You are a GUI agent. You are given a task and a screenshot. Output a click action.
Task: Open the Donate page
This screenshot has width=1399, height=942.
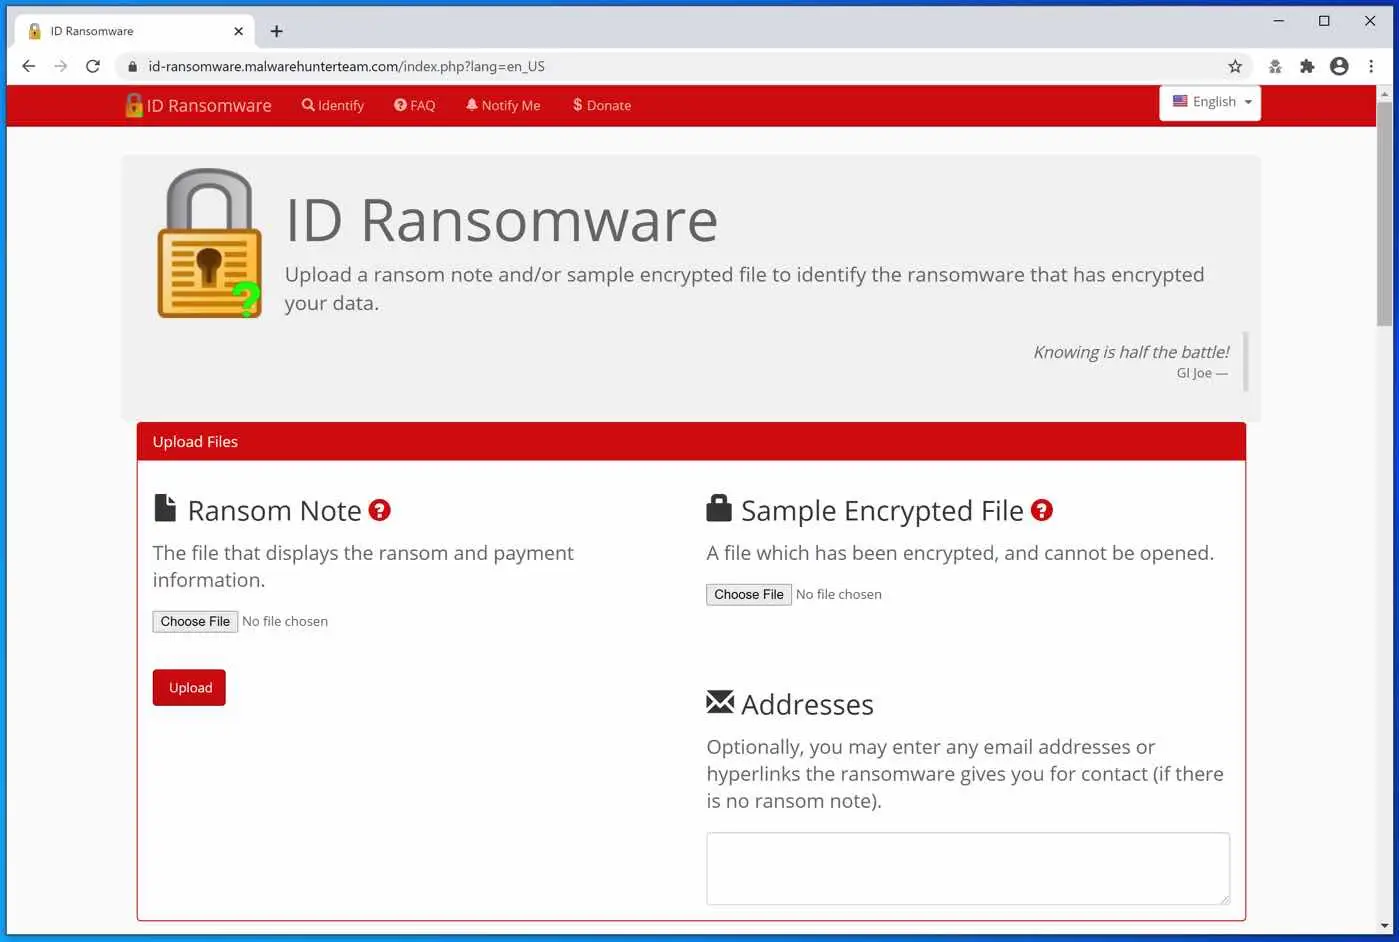click(601, 105)
